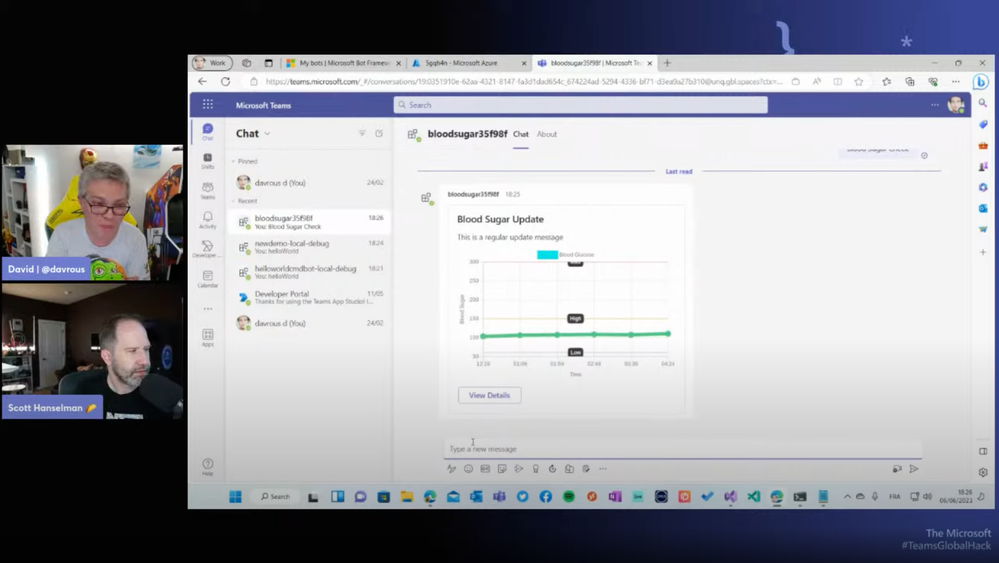Open the Teams app launcher waffle
The width and height of the screenshot is (999, 563).
coord(208,104)
